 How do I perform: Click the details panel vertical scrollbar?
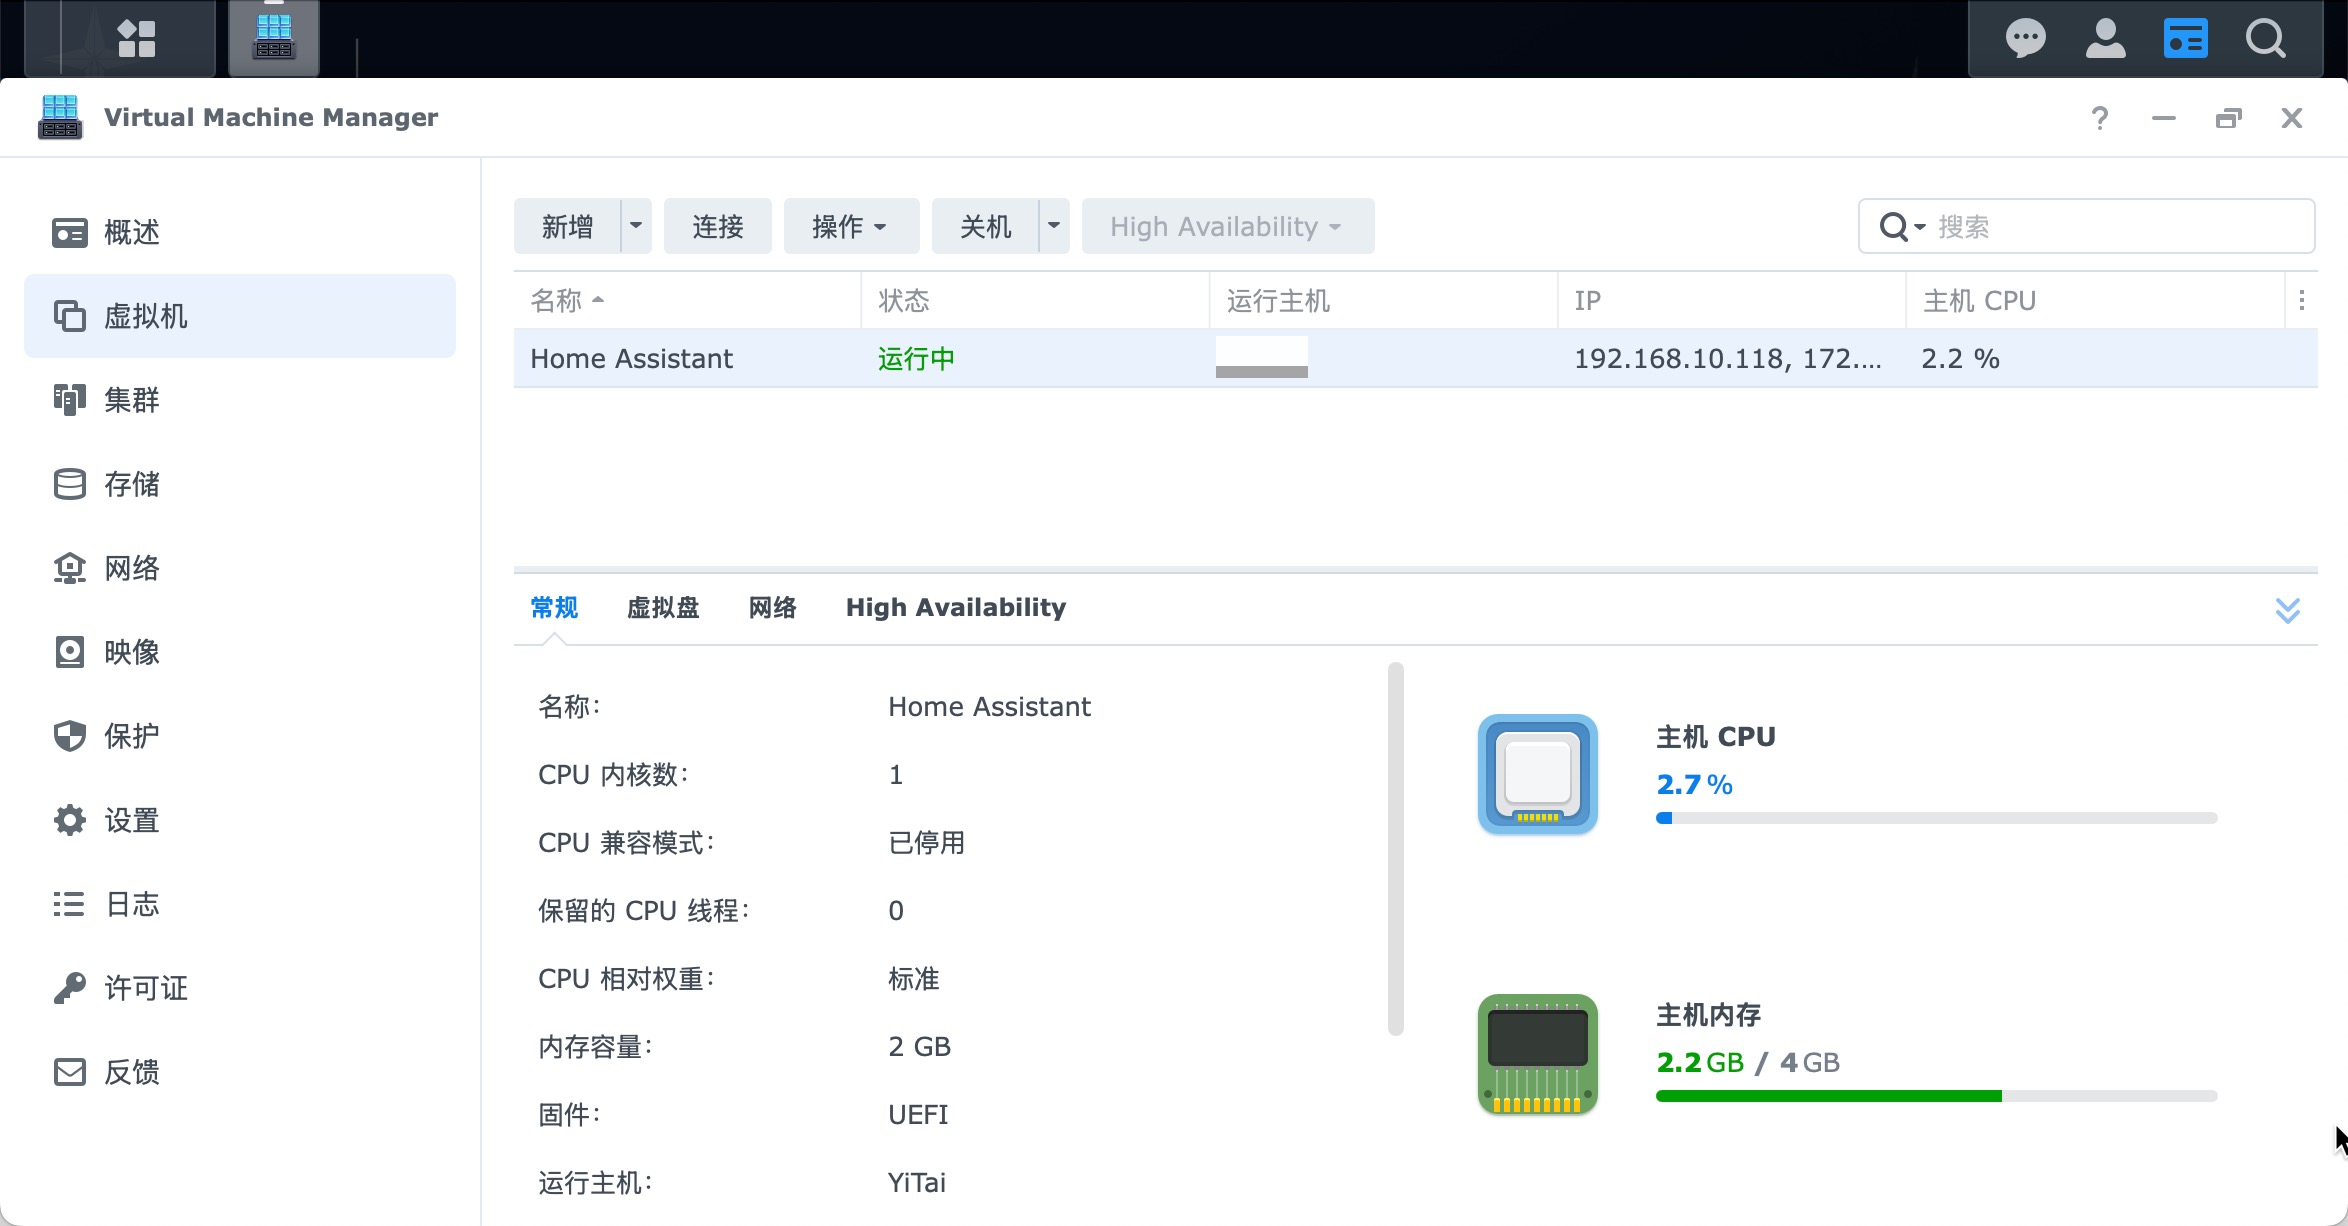(1396, 848)
